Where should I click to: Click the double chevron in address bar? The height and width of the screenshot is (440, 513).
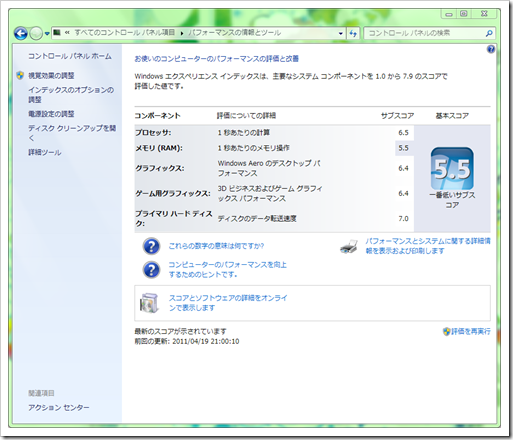point(67,33)
